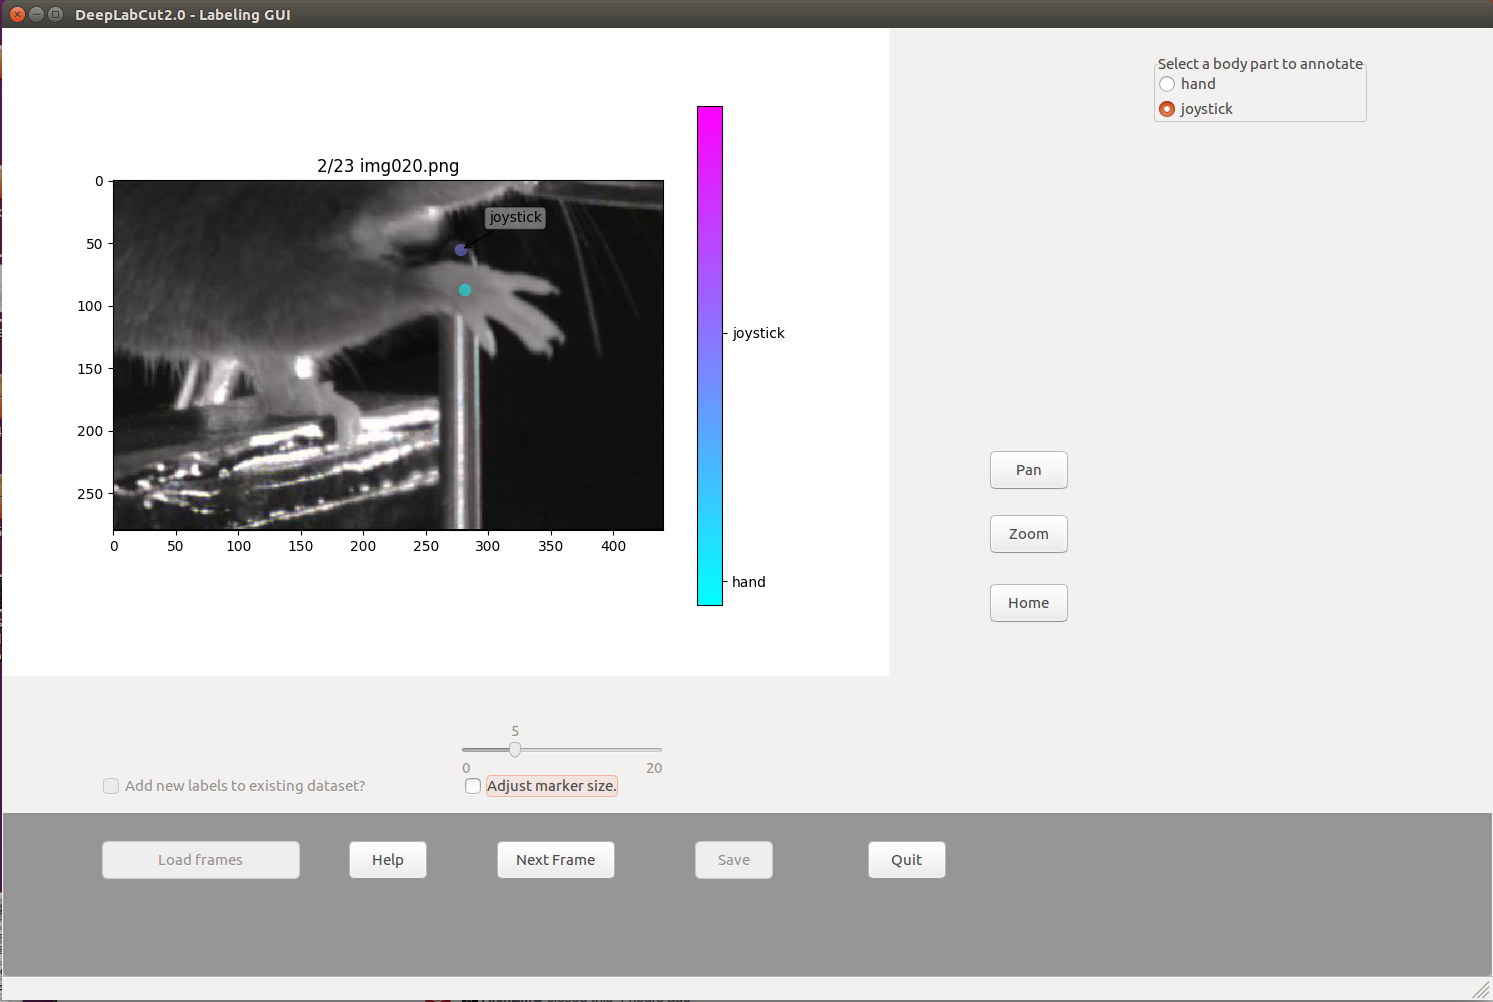Click the frame title '2/23 img020.png'

(388, 166)
